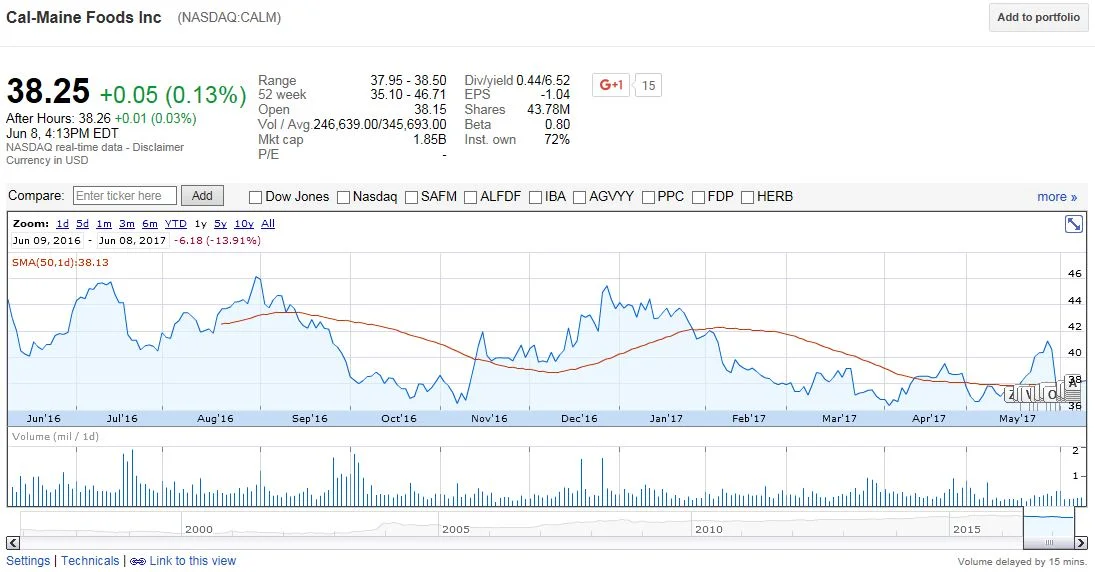Click the Open value 38.15
The height and width of the screenshot is (572, 1095).
click(430, 110)
